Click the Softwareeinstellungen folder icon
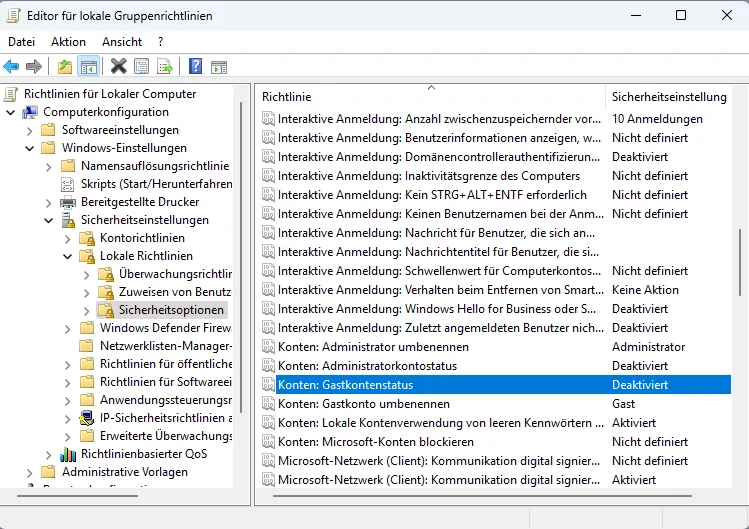The image size is (749, 529). [48, 130]
